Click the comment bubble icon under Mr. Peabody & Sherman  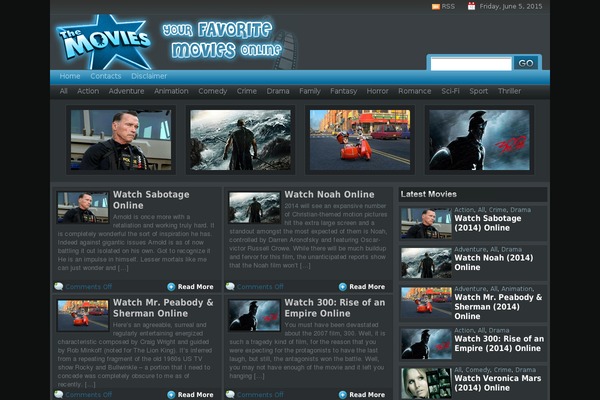pos(59,394)
